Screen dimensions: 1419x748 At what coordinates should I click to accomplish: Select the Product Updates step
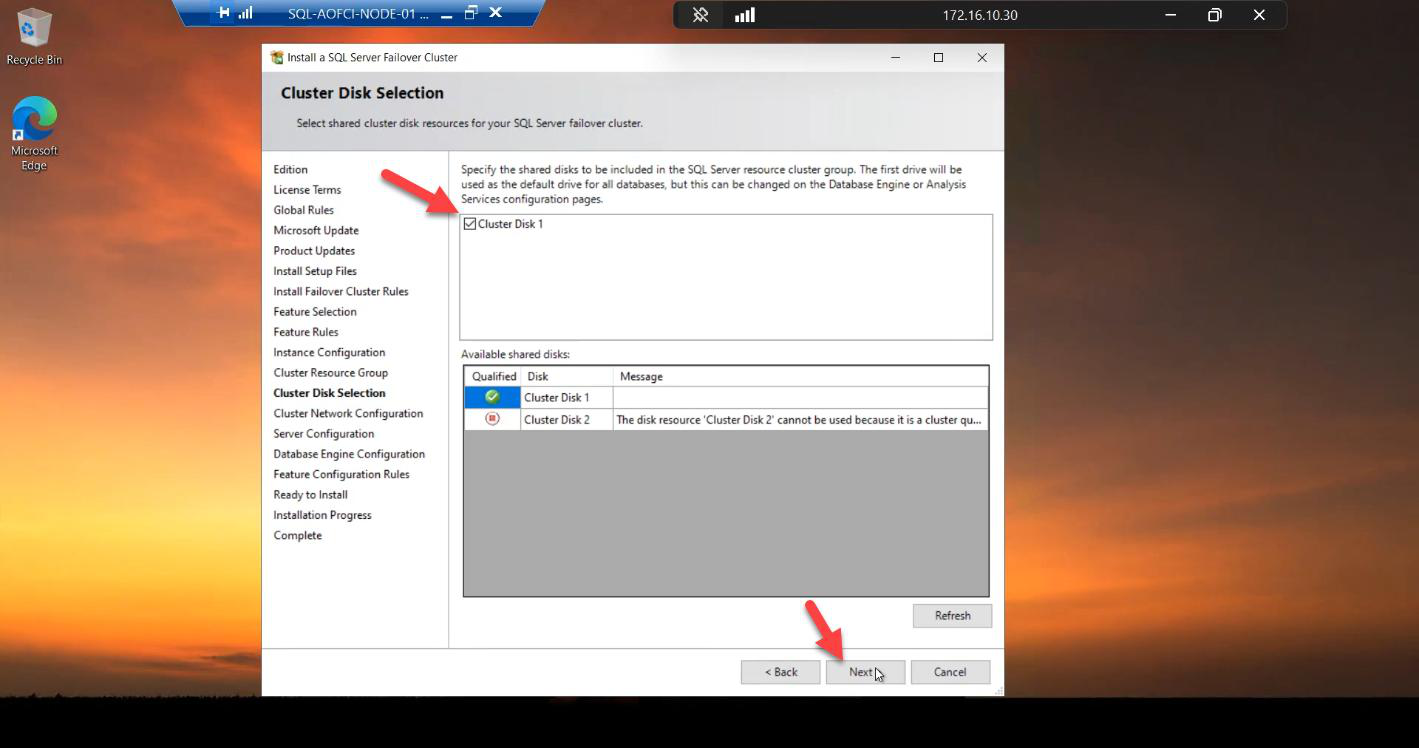[x=314, y=251]
